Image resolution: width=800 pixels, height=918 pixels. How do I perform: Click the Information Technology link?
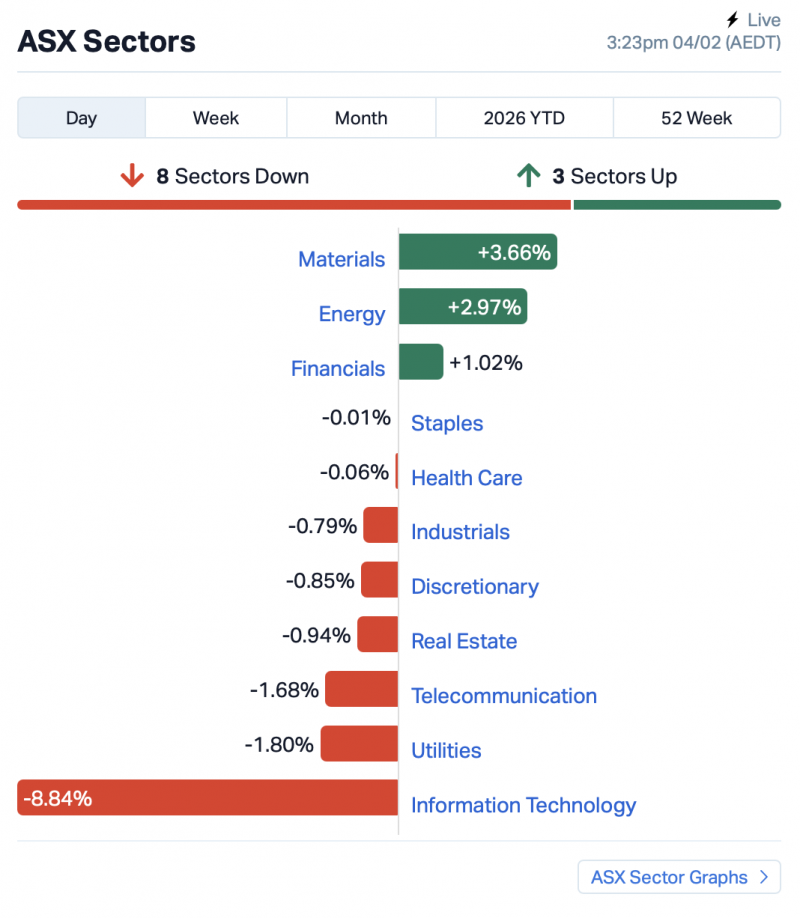523,805
